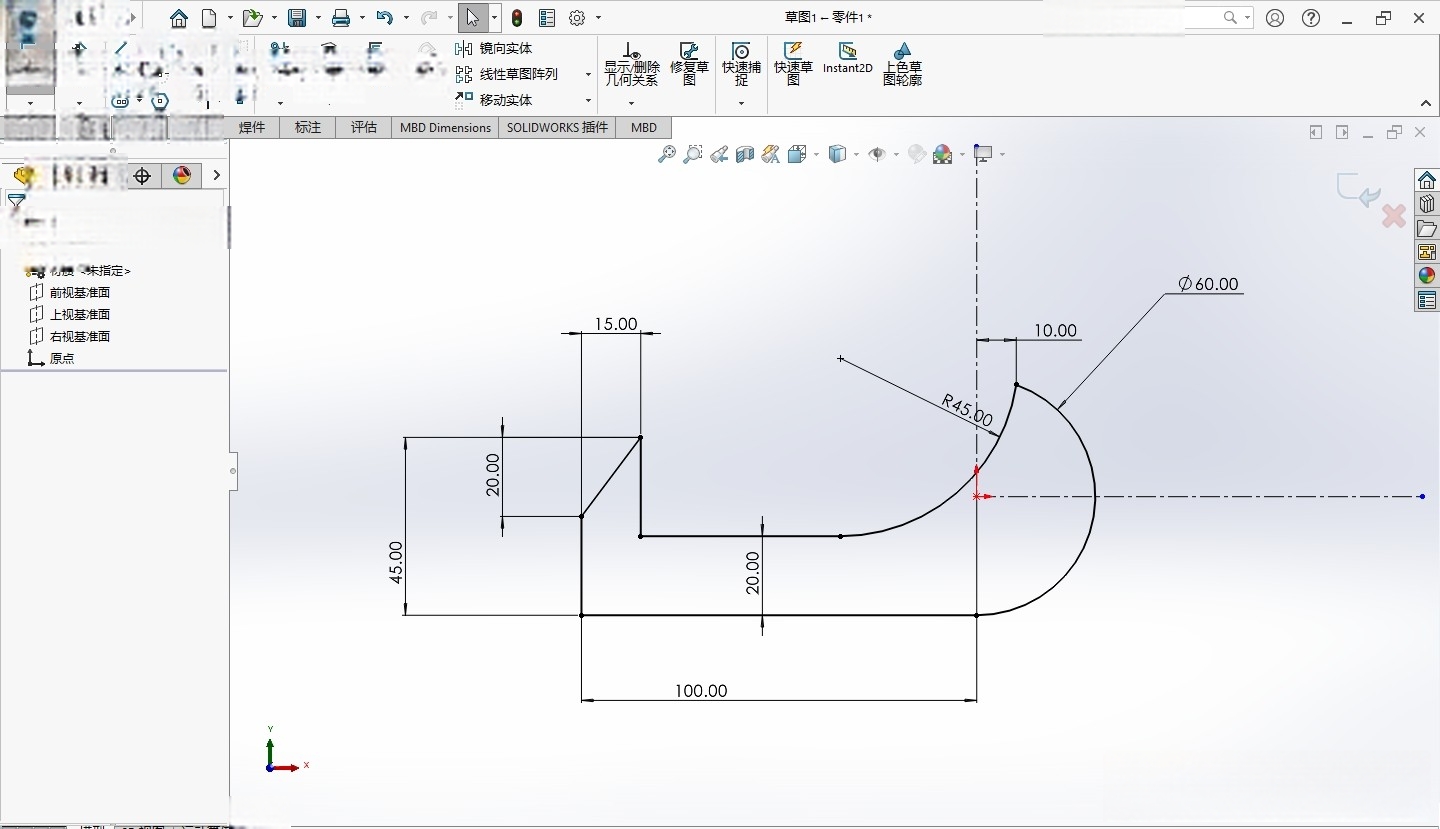Open dropdown arrow next to Print
The width and height of the screenshot is (1440, 829).
coord(362,18)
